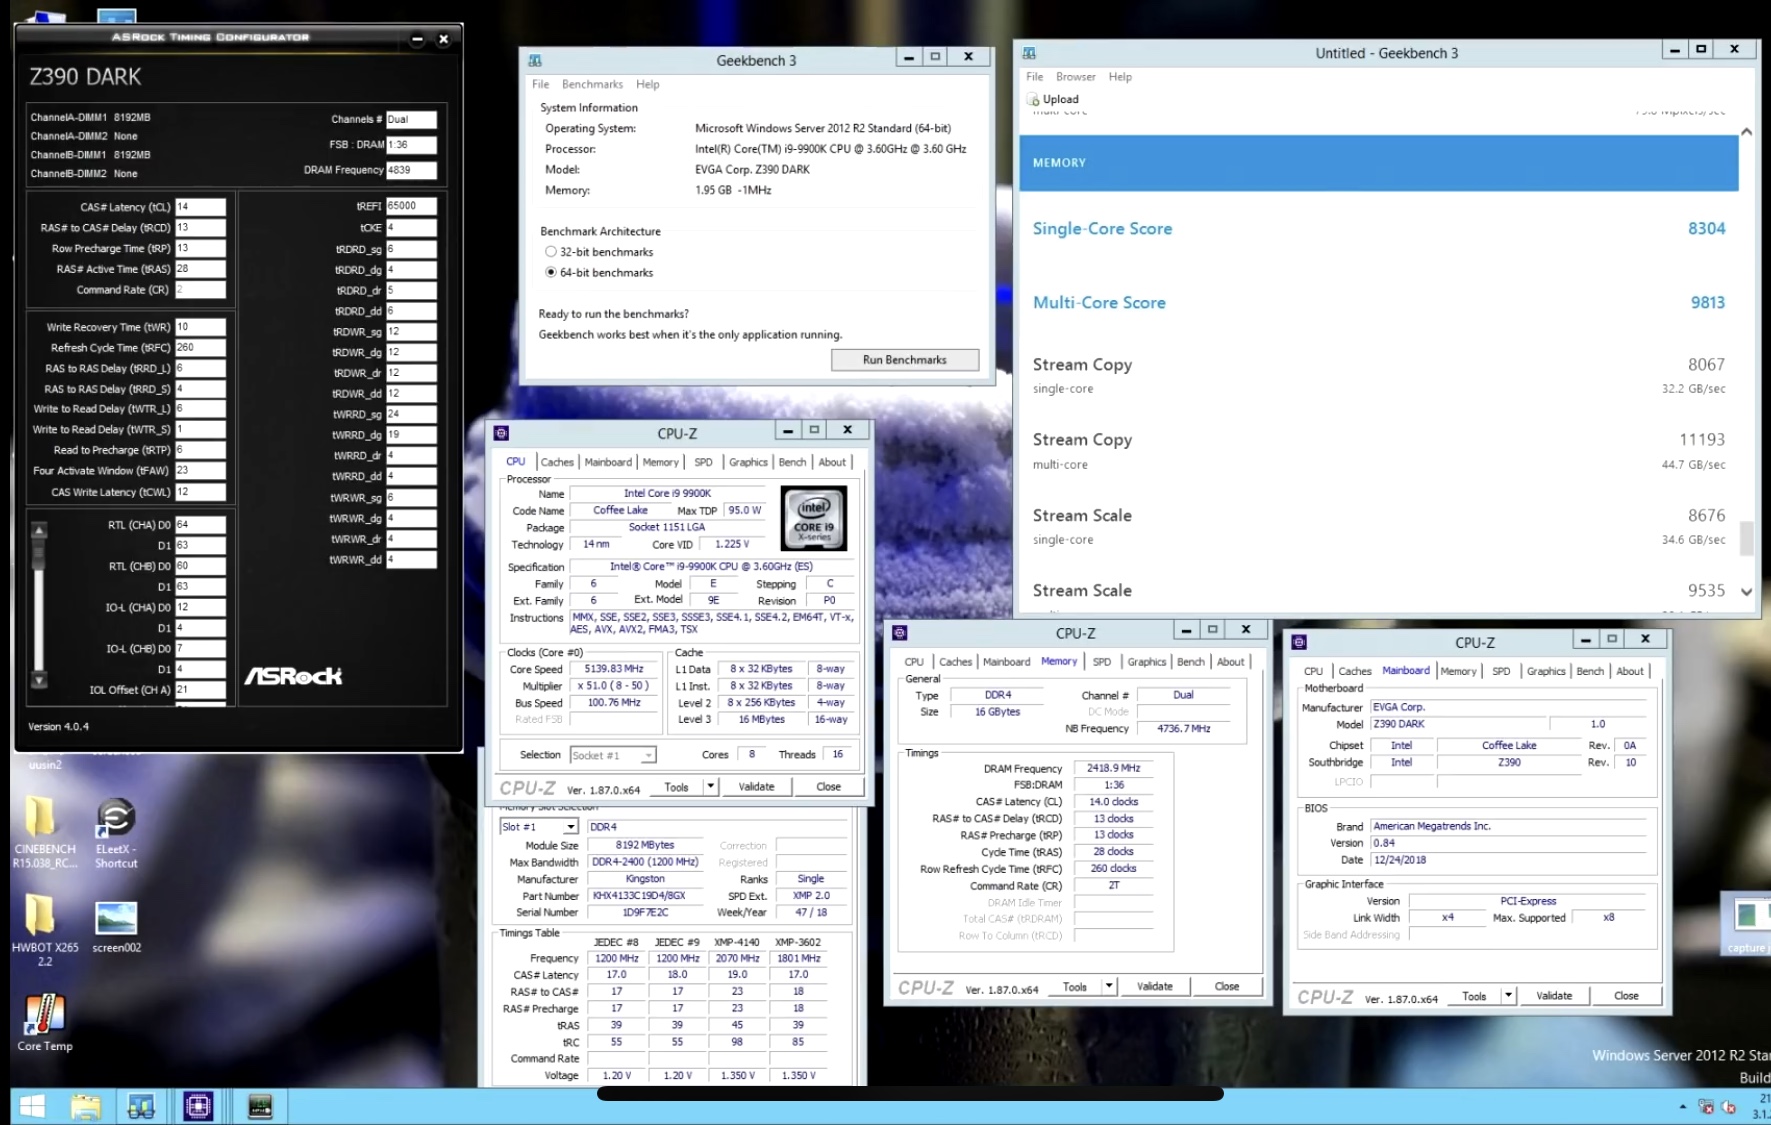The height and width of the screenshot is (1125, 1771).
Task: Click the Run Benchmarks button
Action: 905,360
